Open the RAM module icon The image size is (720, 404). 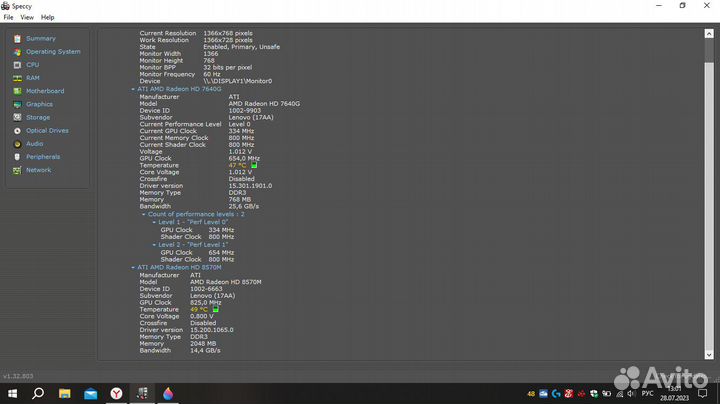[x=17, y=79]
